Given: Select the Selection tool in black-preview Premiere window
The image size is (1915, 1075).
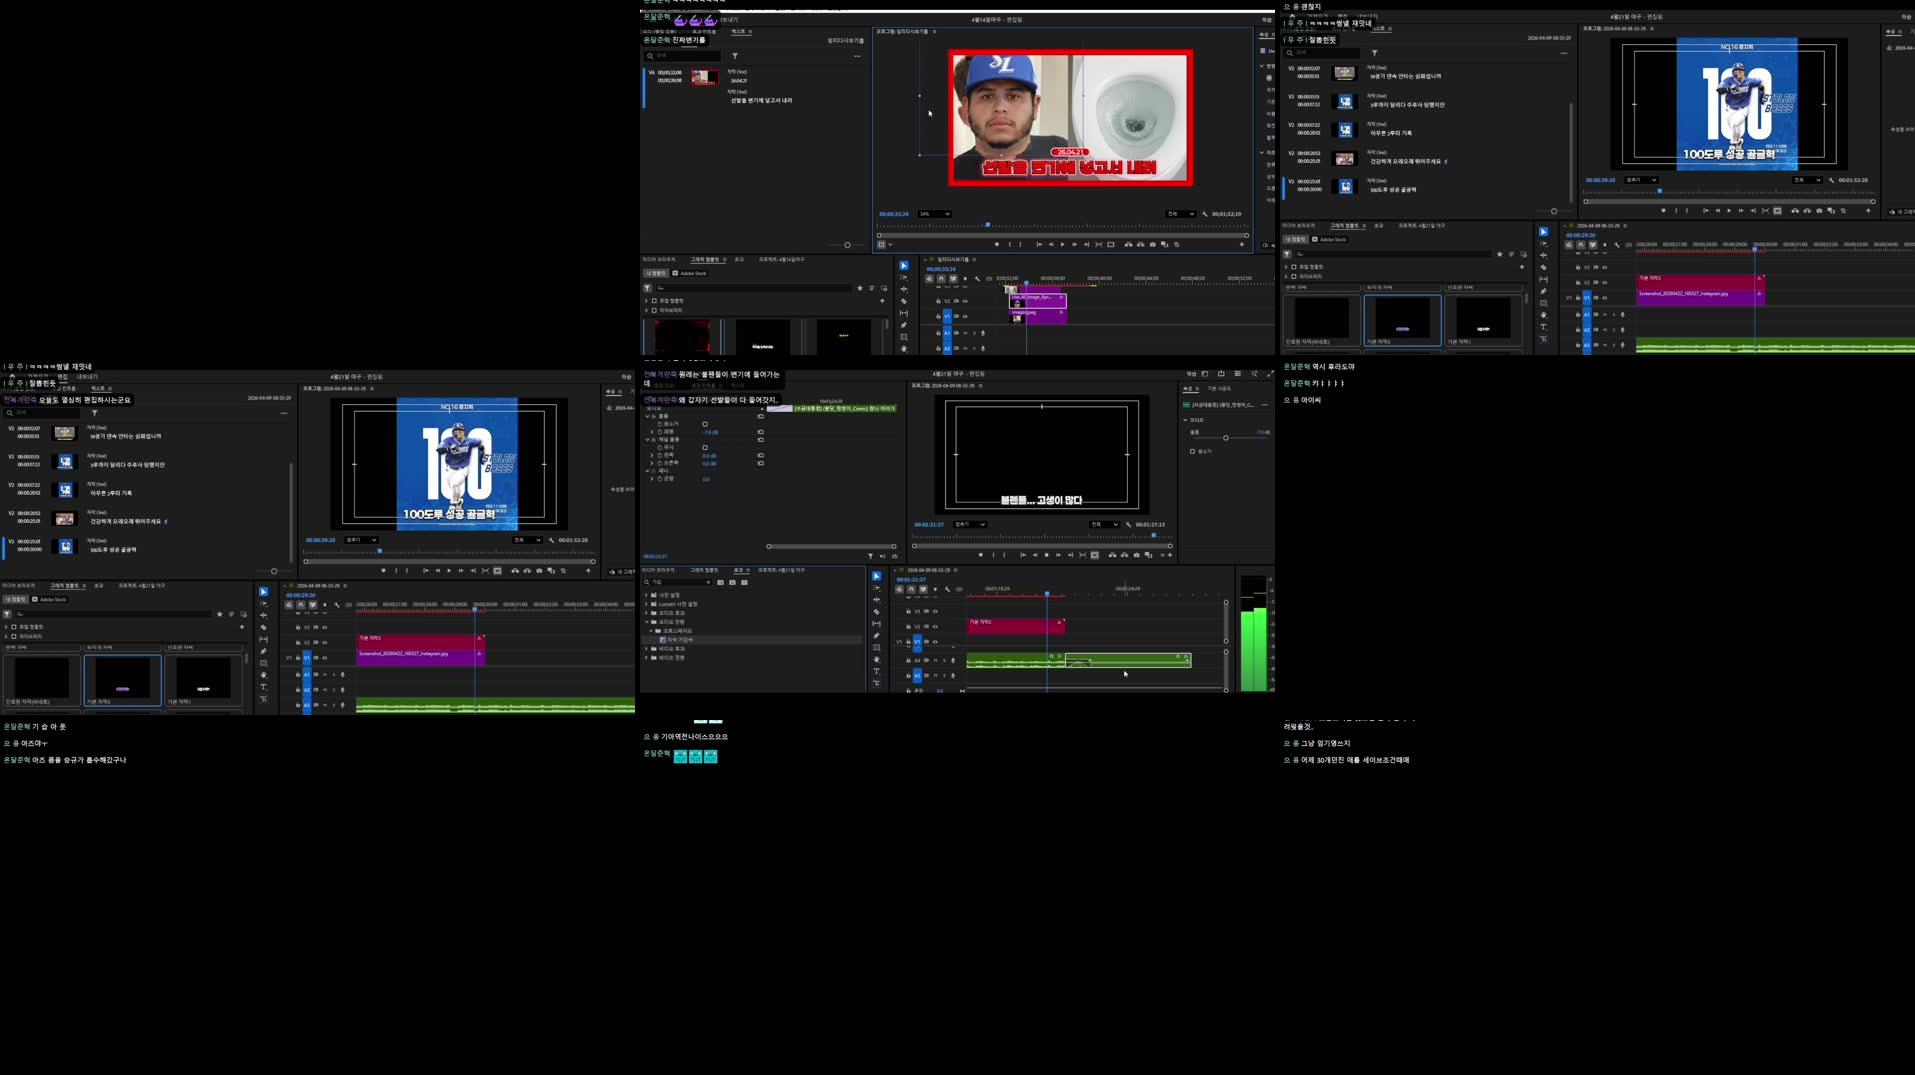Looking at the screenshot, I should point(877,576).
